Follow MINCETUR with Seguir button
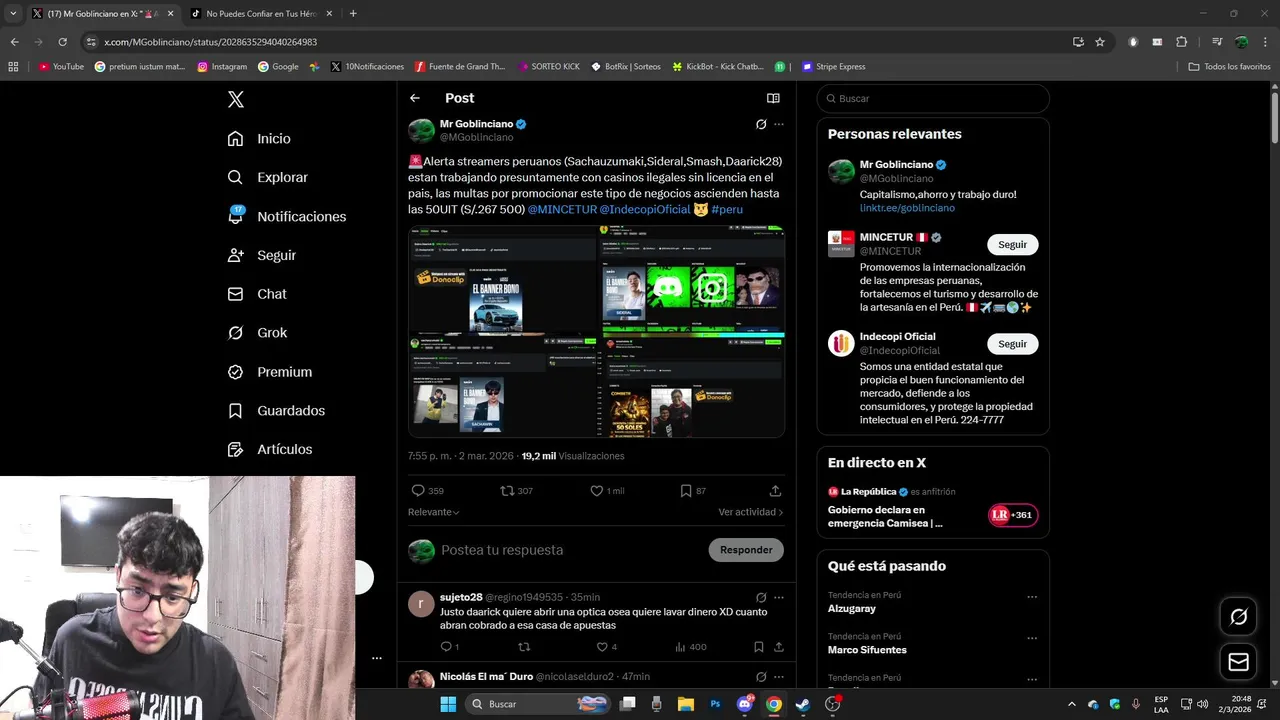 point(1012,244)
